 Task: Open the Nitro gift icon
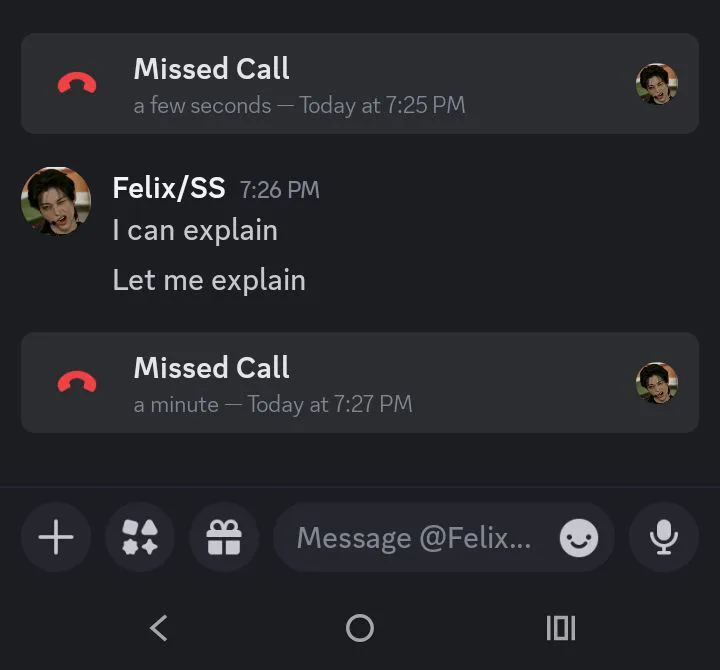[x=224, y=538]
